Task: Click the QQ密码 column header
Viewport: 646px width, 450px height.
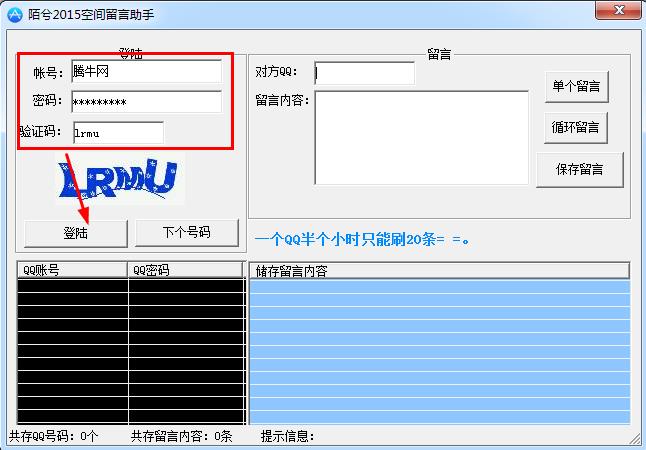Action: 186,270
